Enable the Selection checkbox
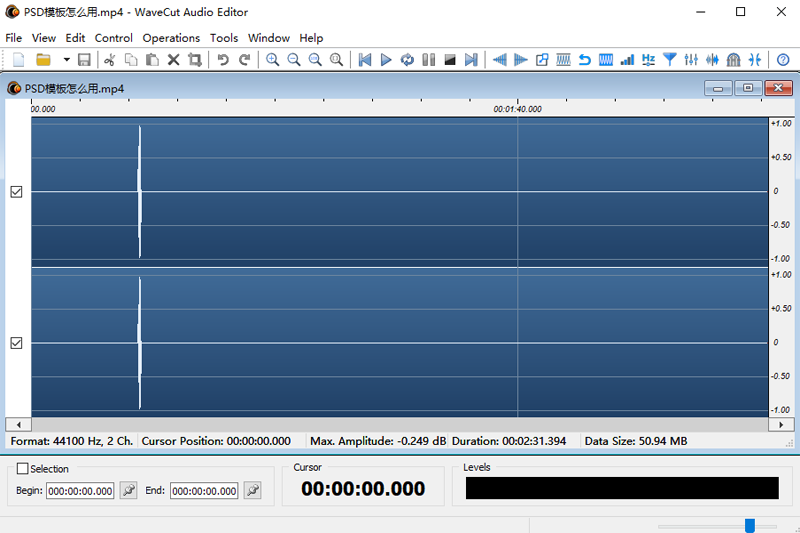800x533 pixels. 23,468
